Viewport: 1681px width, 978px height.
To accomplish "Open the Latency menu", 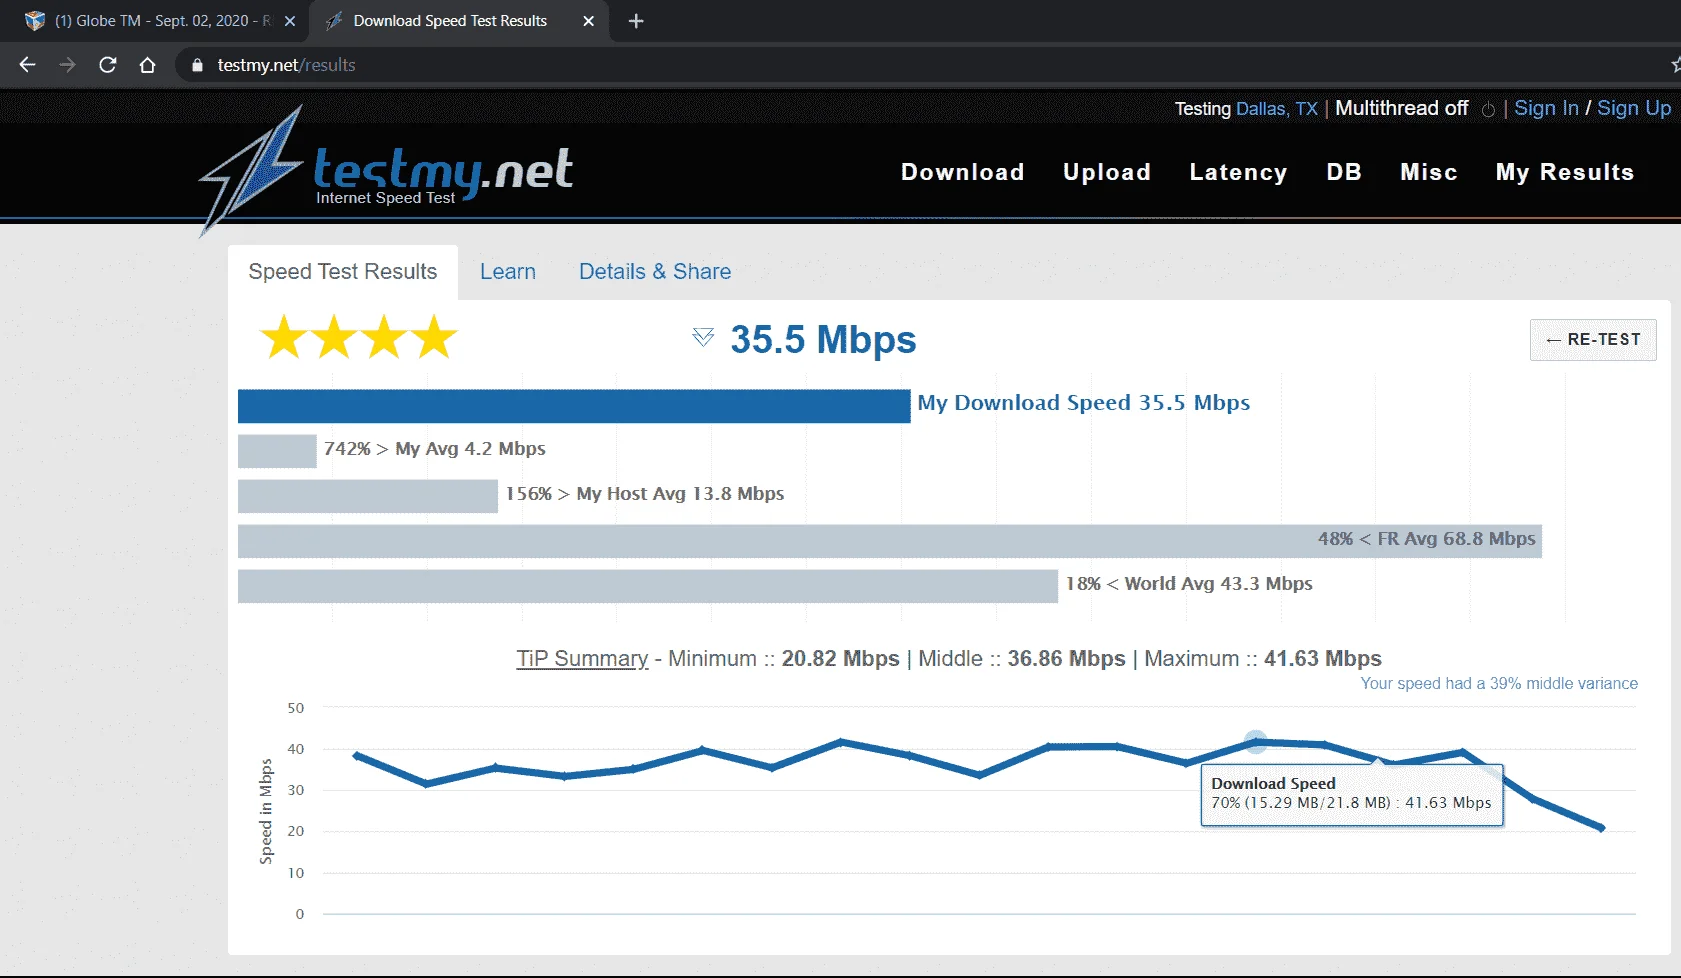I will 1238,172.
